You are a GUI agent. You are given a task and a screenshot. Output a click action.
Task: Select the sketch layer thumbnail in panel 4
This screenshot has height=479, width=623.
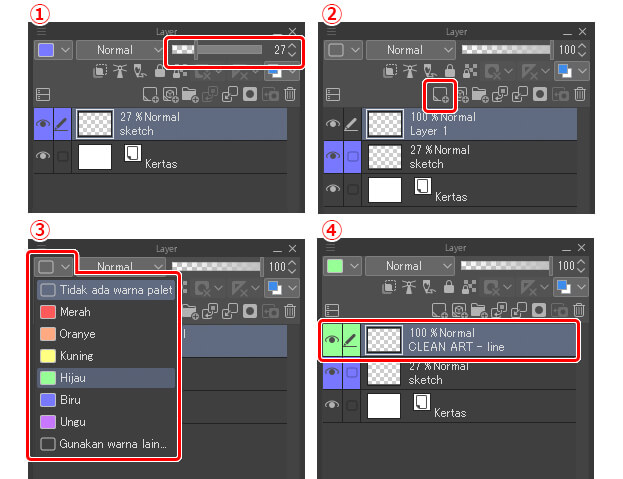(x=383, y=373)
